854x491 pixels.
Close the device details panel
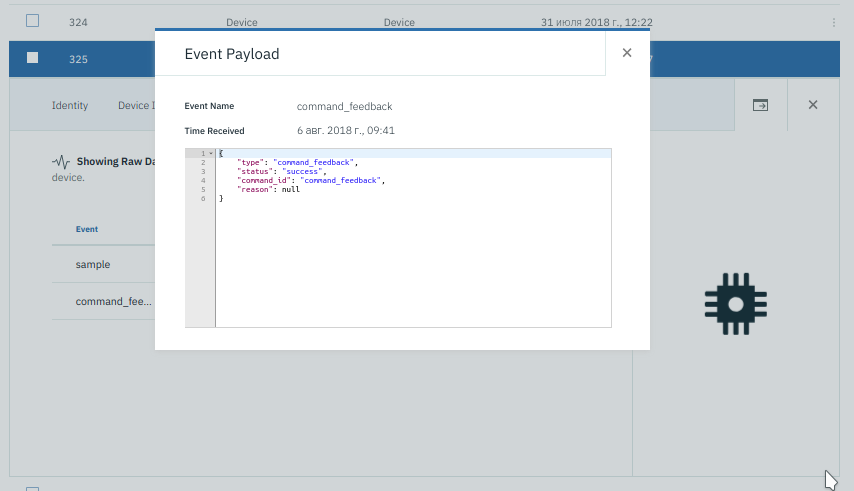tap(813, 105)
